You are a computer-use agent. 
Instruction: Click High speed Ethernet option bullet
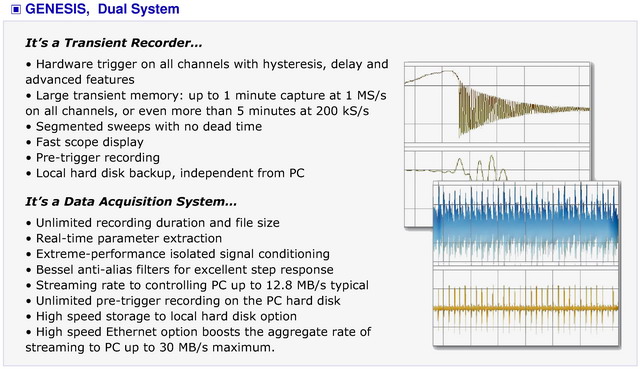(x=198, y=340)
